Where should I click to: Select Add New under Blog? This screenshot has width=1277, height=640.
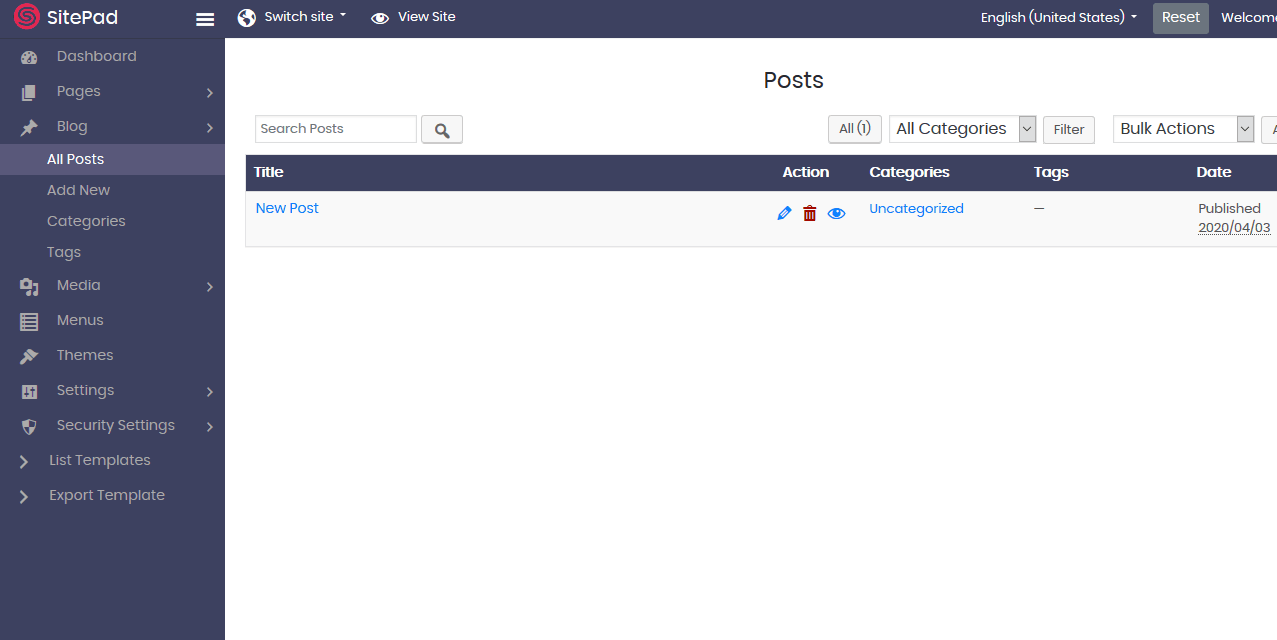pos(78,190)
